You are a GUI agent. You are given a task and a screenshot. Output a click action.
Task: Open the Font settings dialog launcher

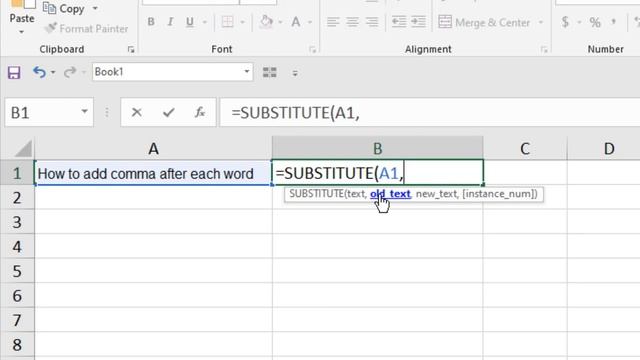pos(313,49)
